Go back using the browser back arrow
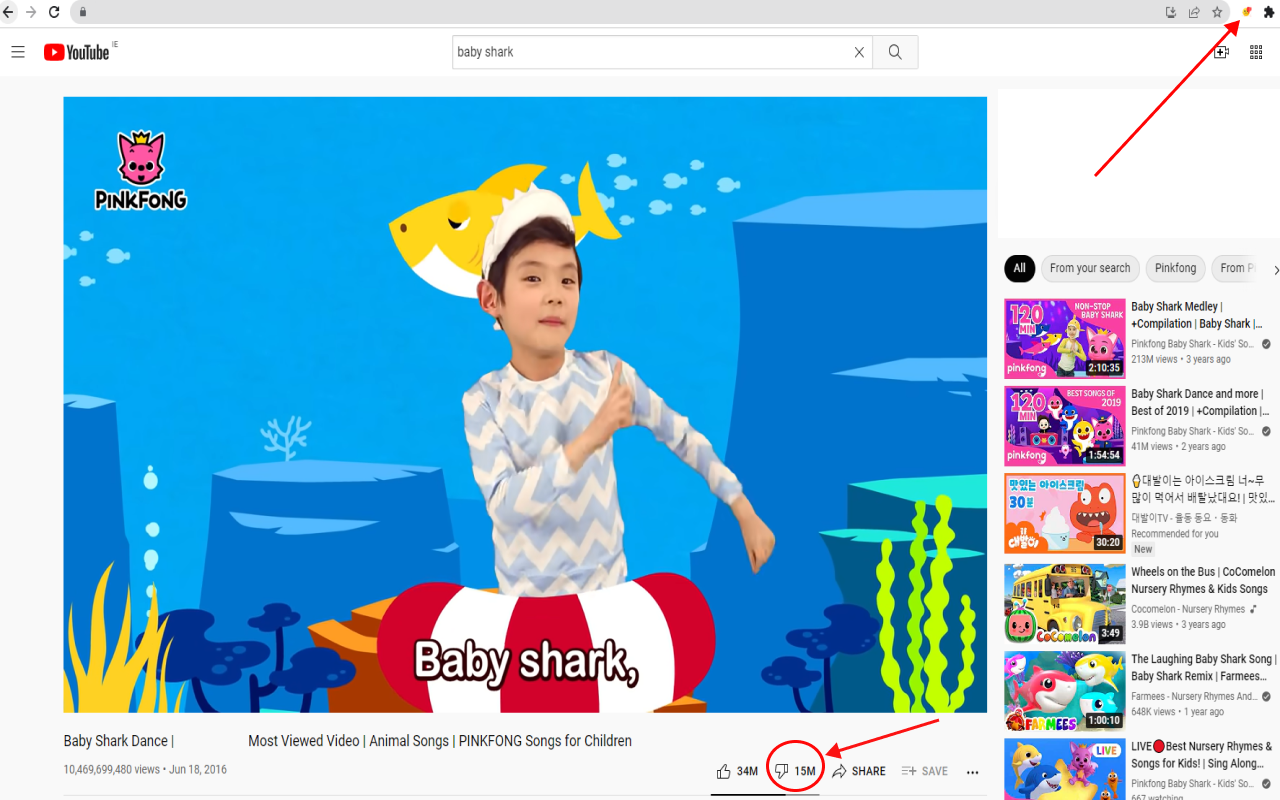 click(9, 12)
